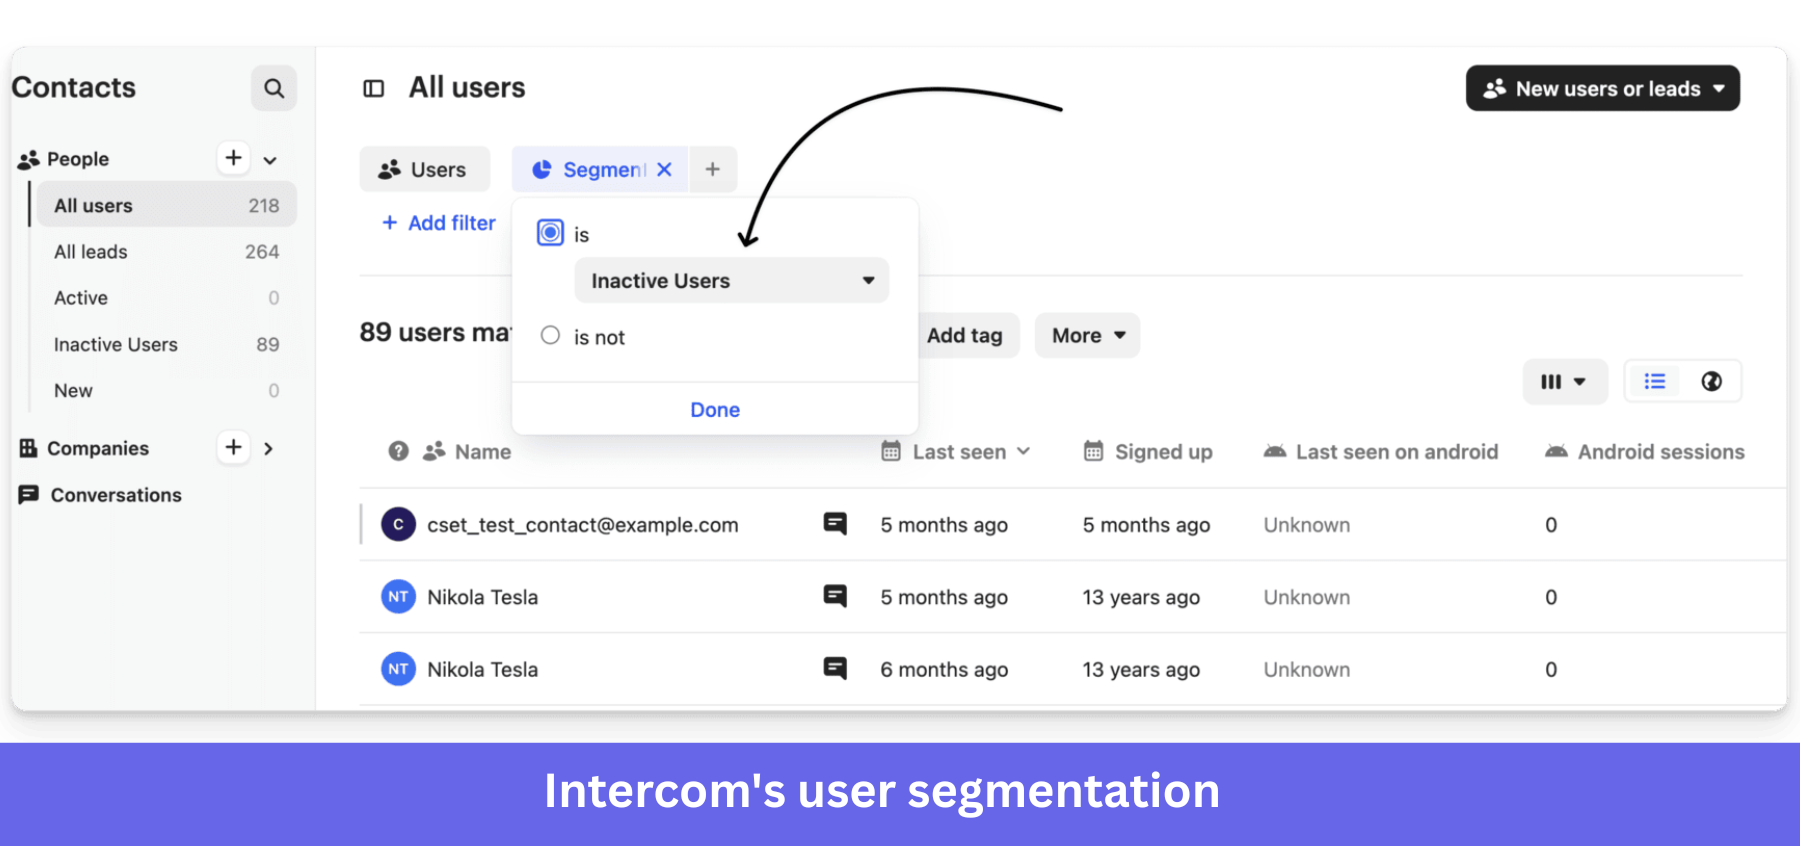Open conversation for cset_test_contact row
Viewport: 1800px width, 846px height.
pyautogui.click(x=835, y=523)
